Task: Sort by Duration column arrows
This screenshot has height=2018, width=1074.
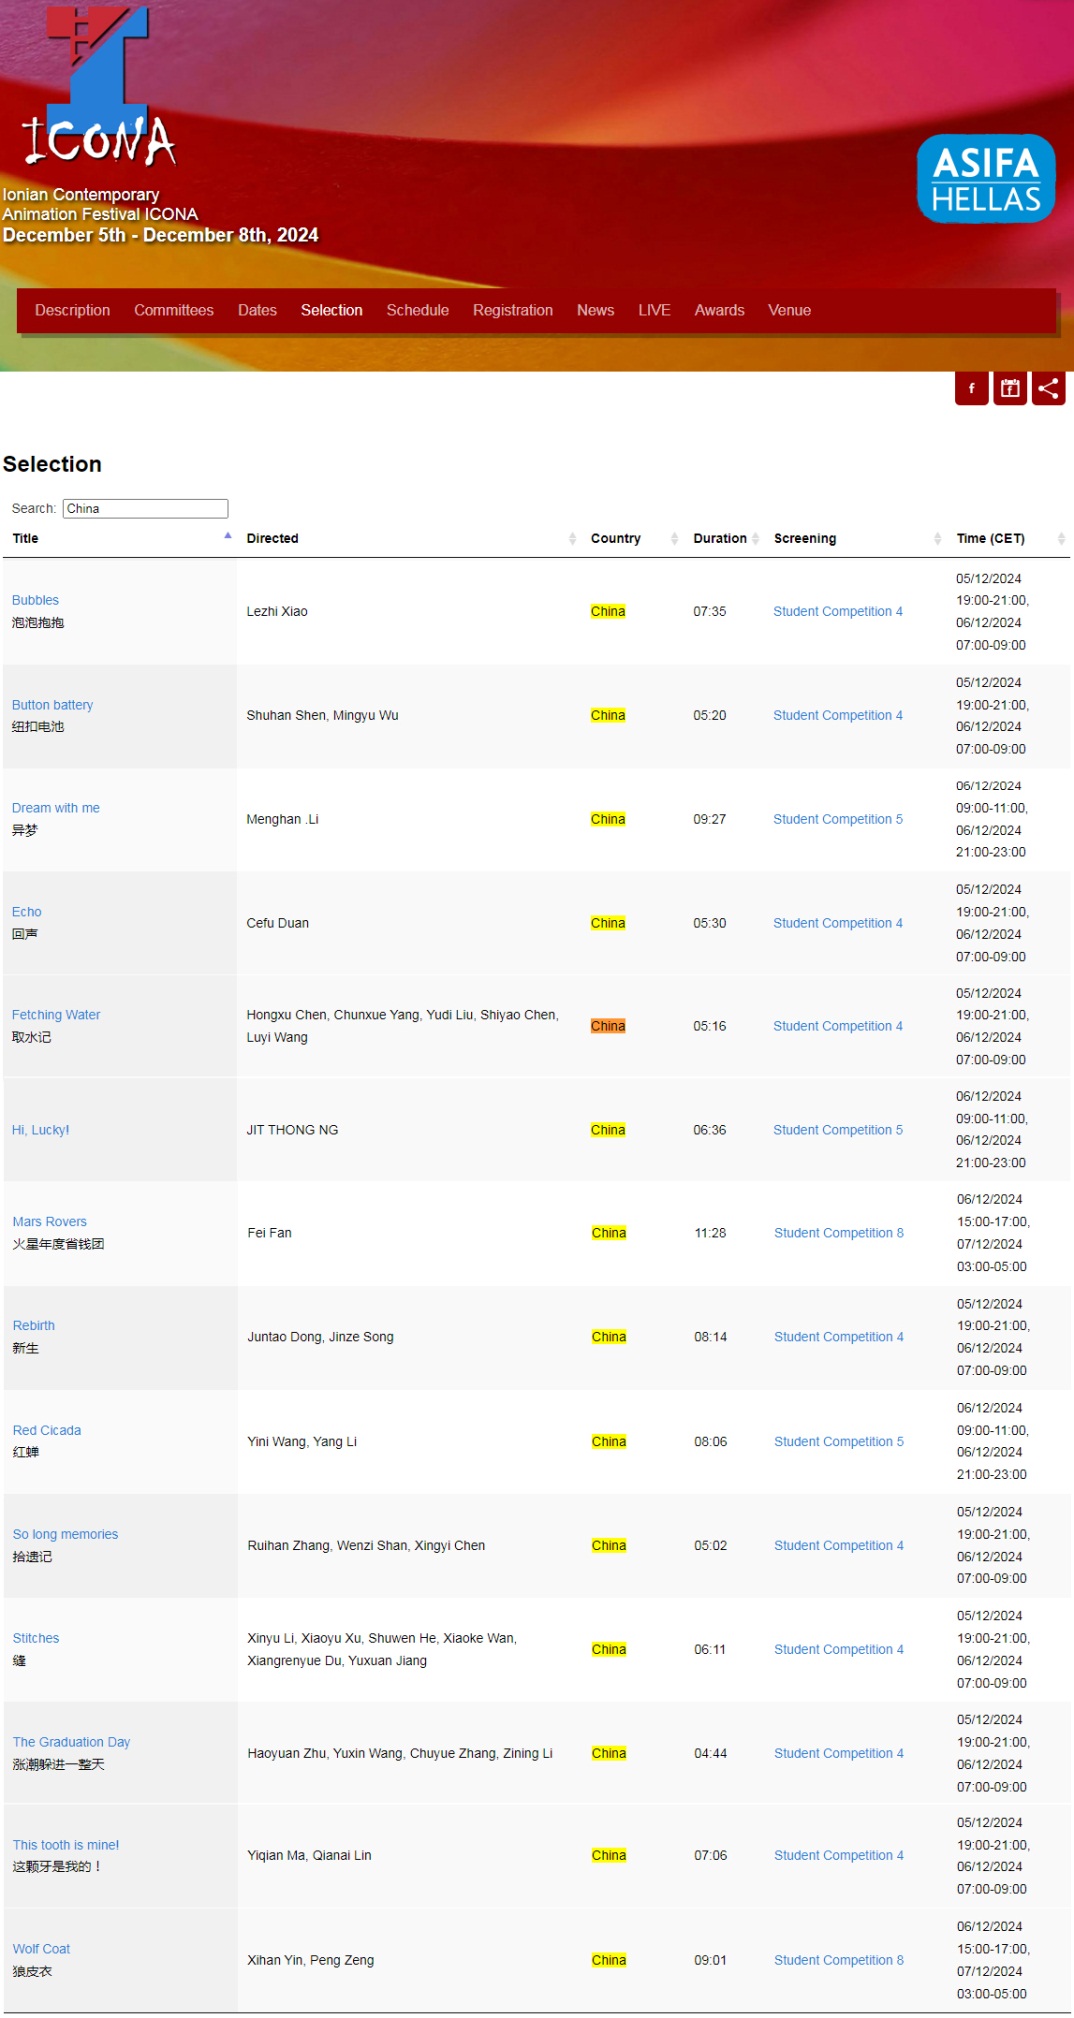Action: coord(756,539)
